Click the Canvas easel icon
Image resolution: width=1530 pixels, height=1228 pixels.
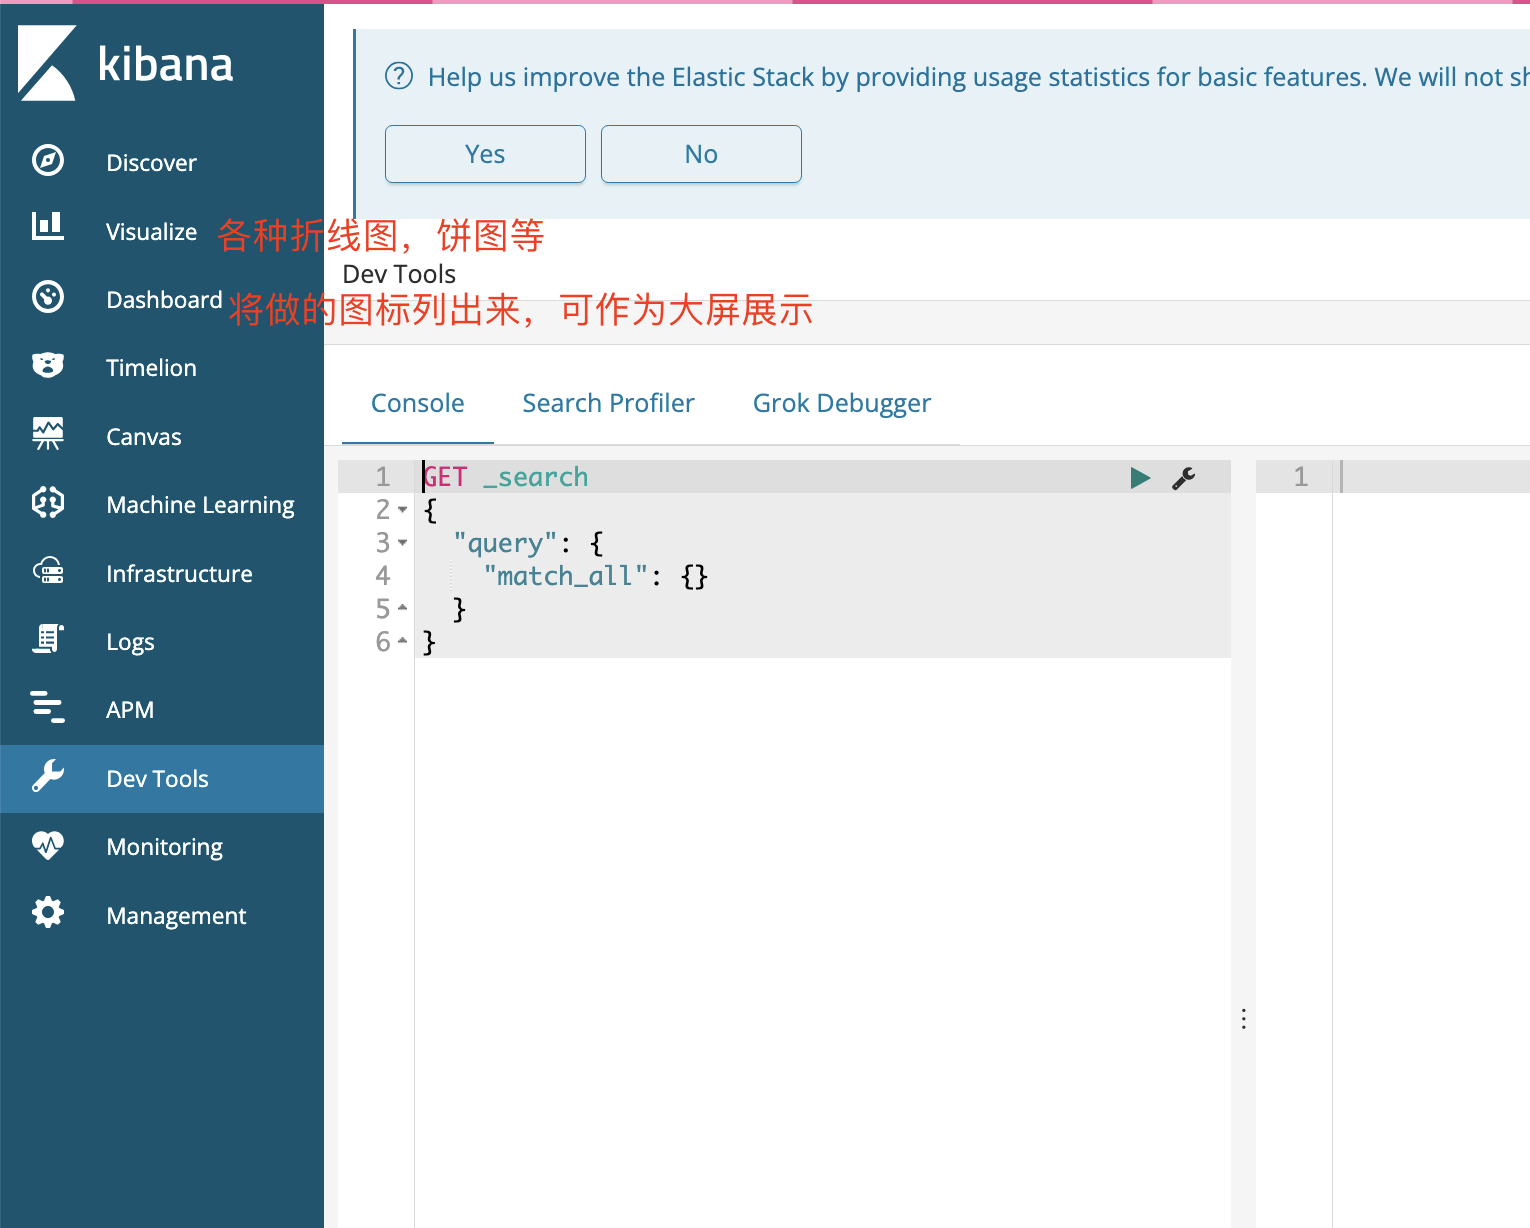[x=48, y=434]
